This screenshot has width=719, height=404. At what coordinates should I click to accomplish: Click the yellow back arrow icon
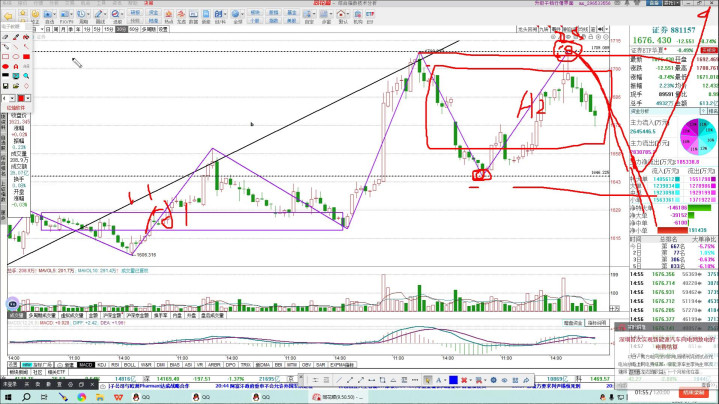click(x=8, y=17)
